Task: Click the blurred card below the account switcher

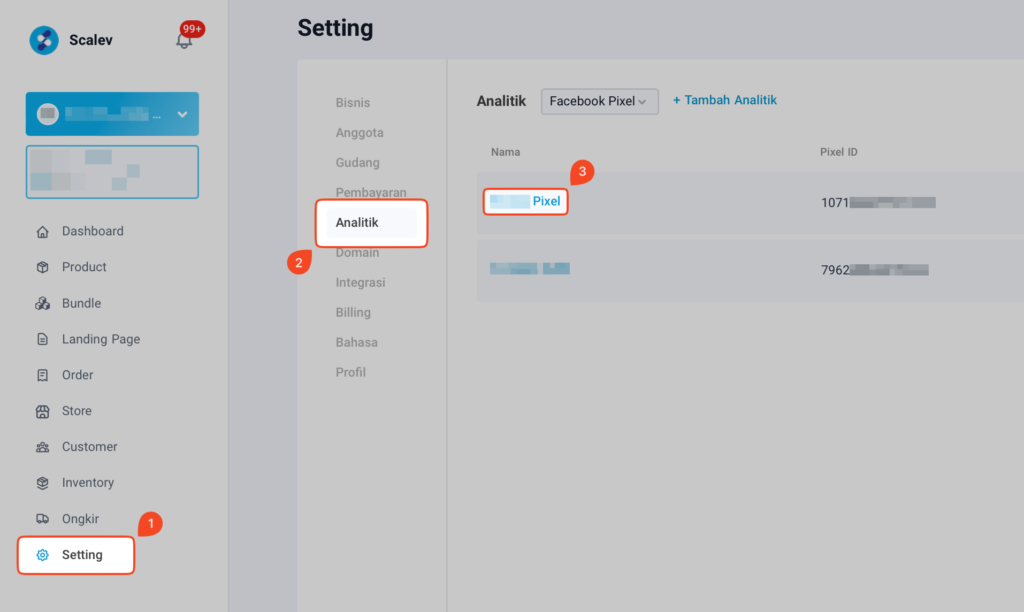Action: click(x=112, y=172)
